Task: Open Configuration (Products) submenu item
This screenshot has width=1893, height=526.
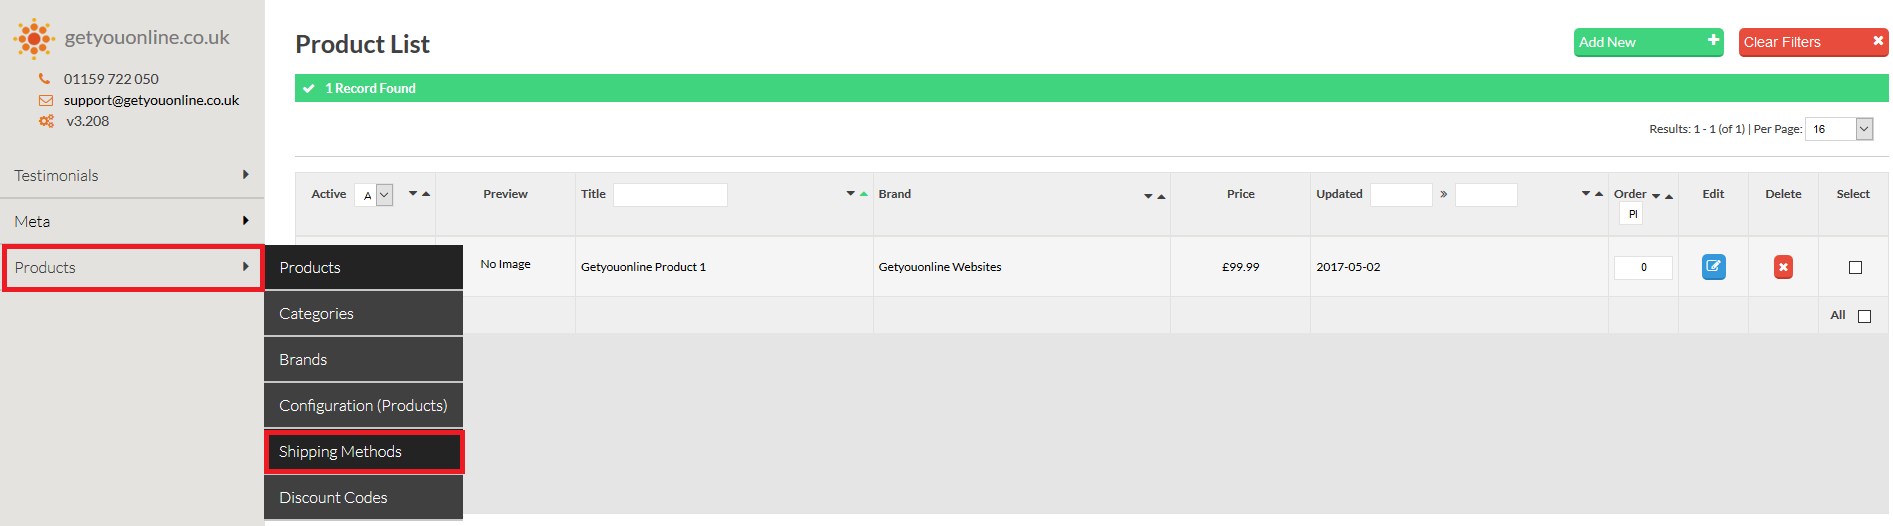Action: [363, 405]
